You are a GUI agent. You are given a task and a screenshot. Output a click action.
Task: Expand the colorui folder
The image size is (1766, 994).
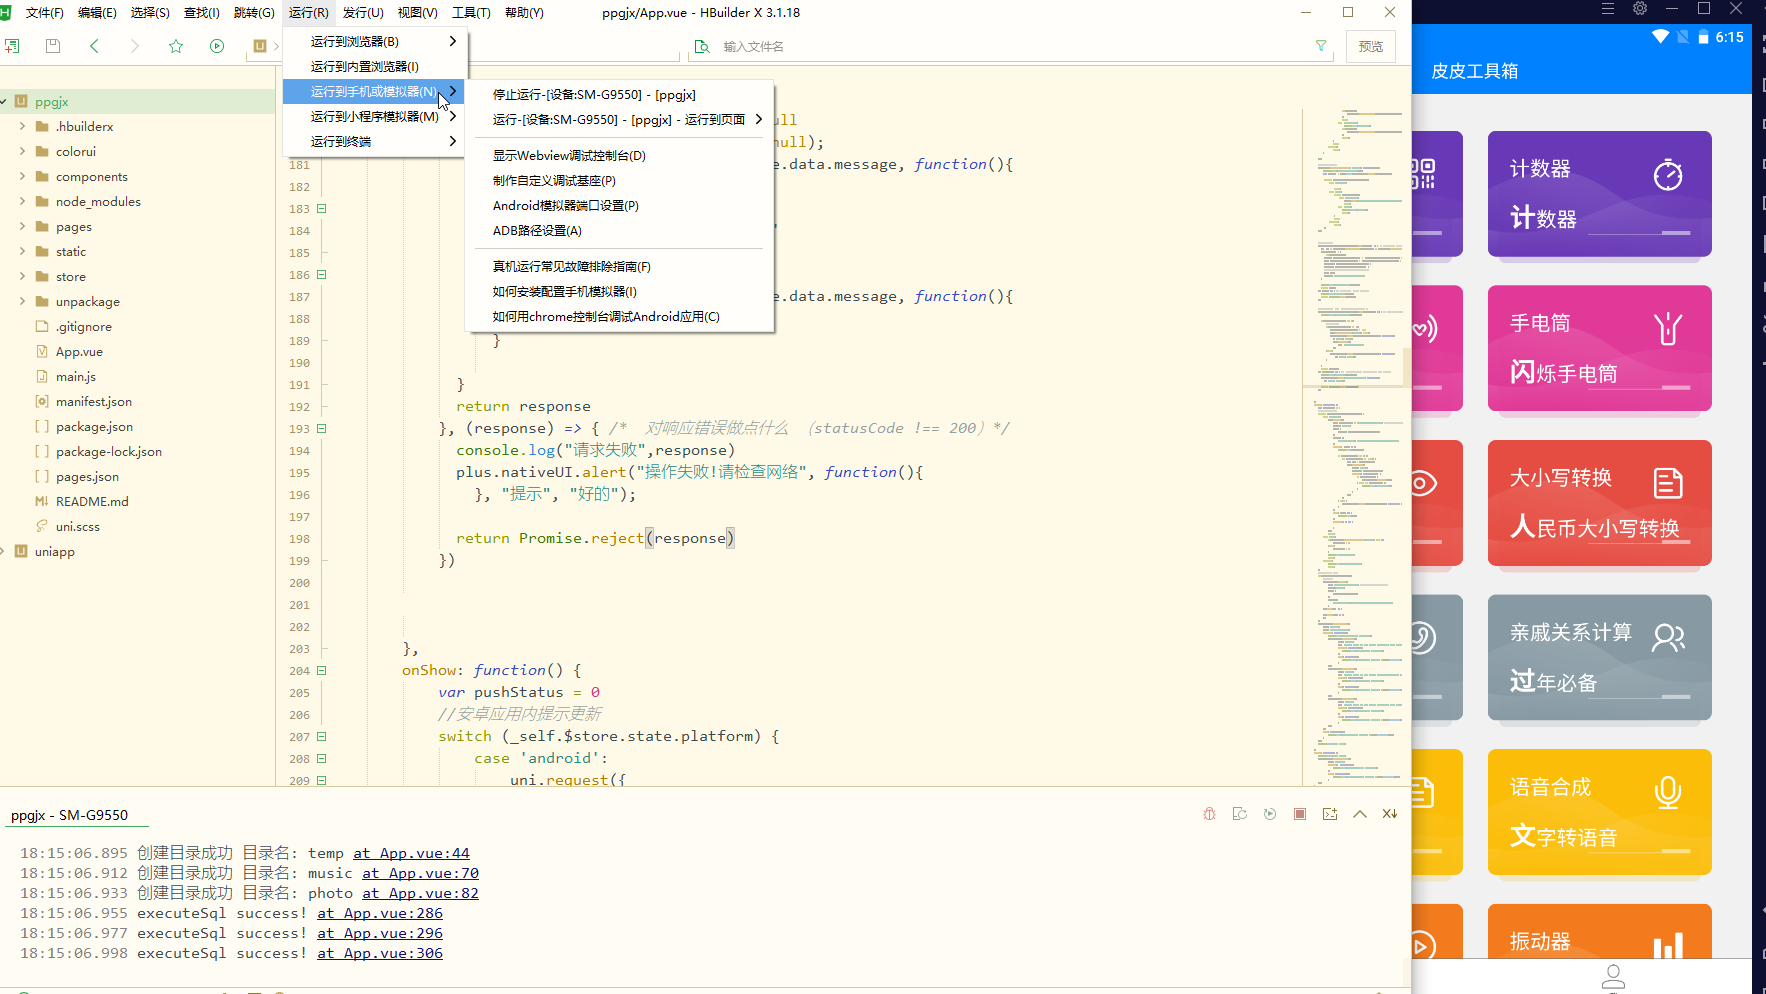click(x=22, y=152)
